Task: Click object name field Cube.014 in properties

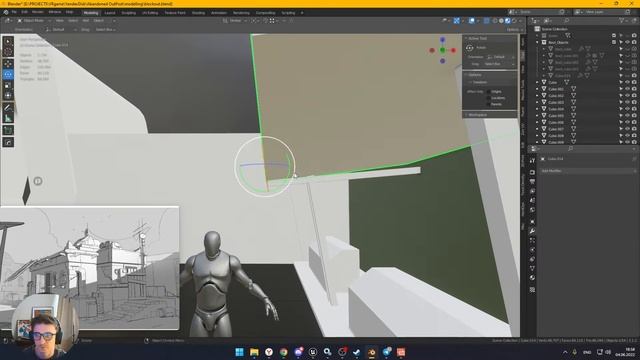Action: 588,159
